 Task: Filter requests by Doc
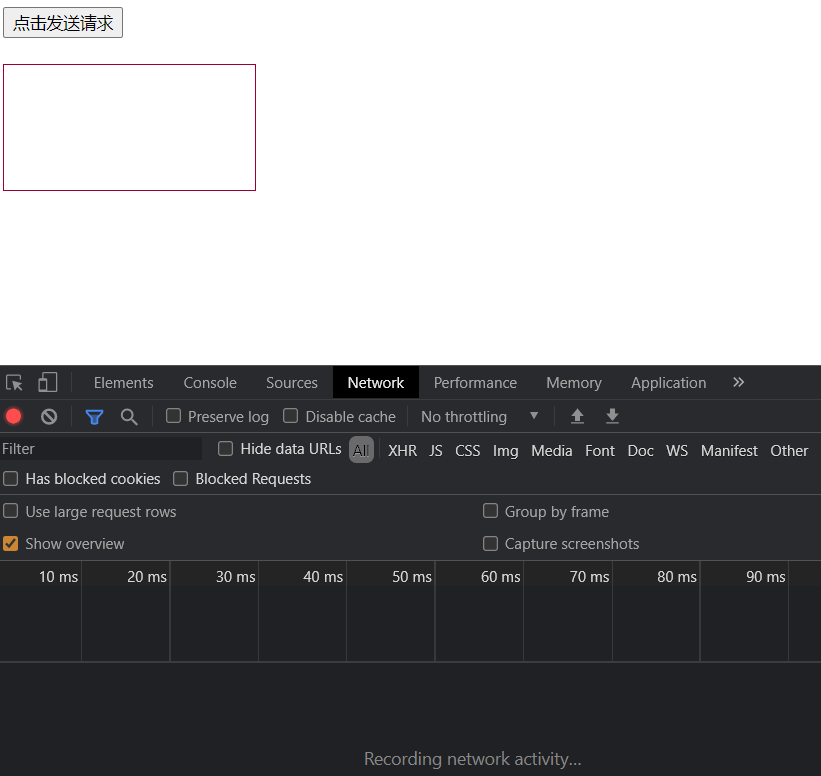point(640,450)
